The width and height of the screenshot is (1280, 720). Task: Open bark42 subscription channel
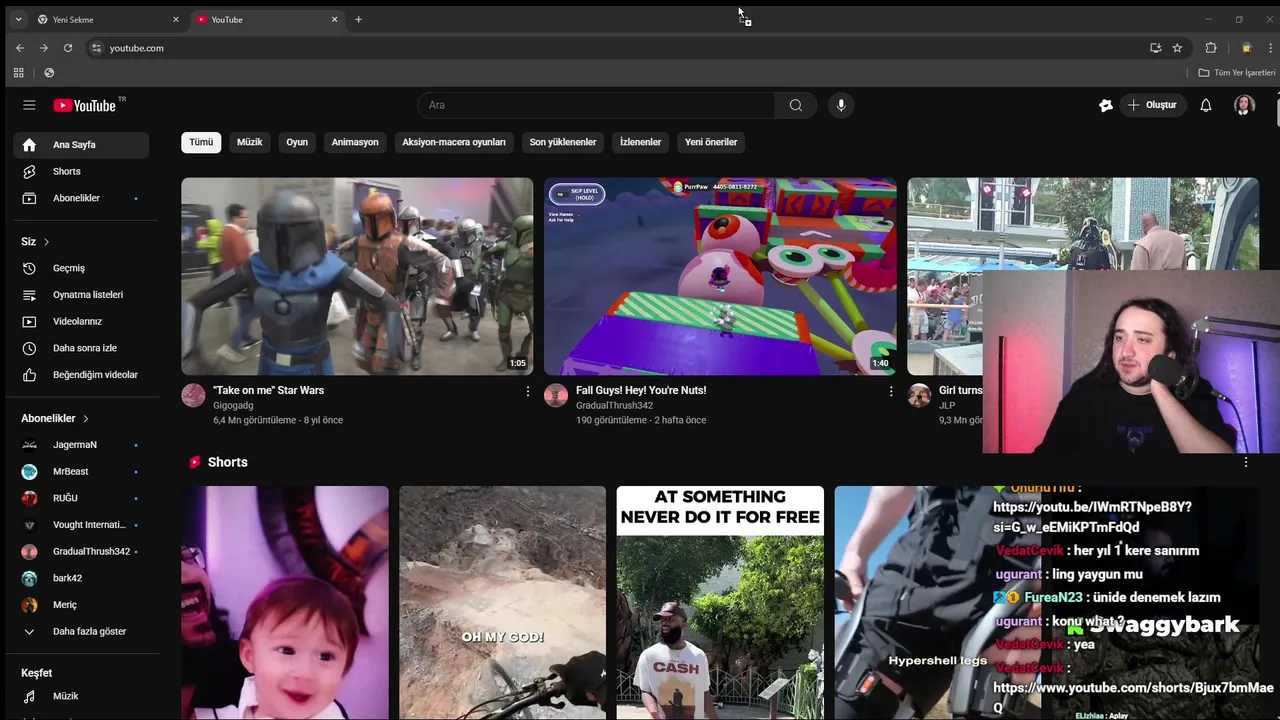pos(81,578)
